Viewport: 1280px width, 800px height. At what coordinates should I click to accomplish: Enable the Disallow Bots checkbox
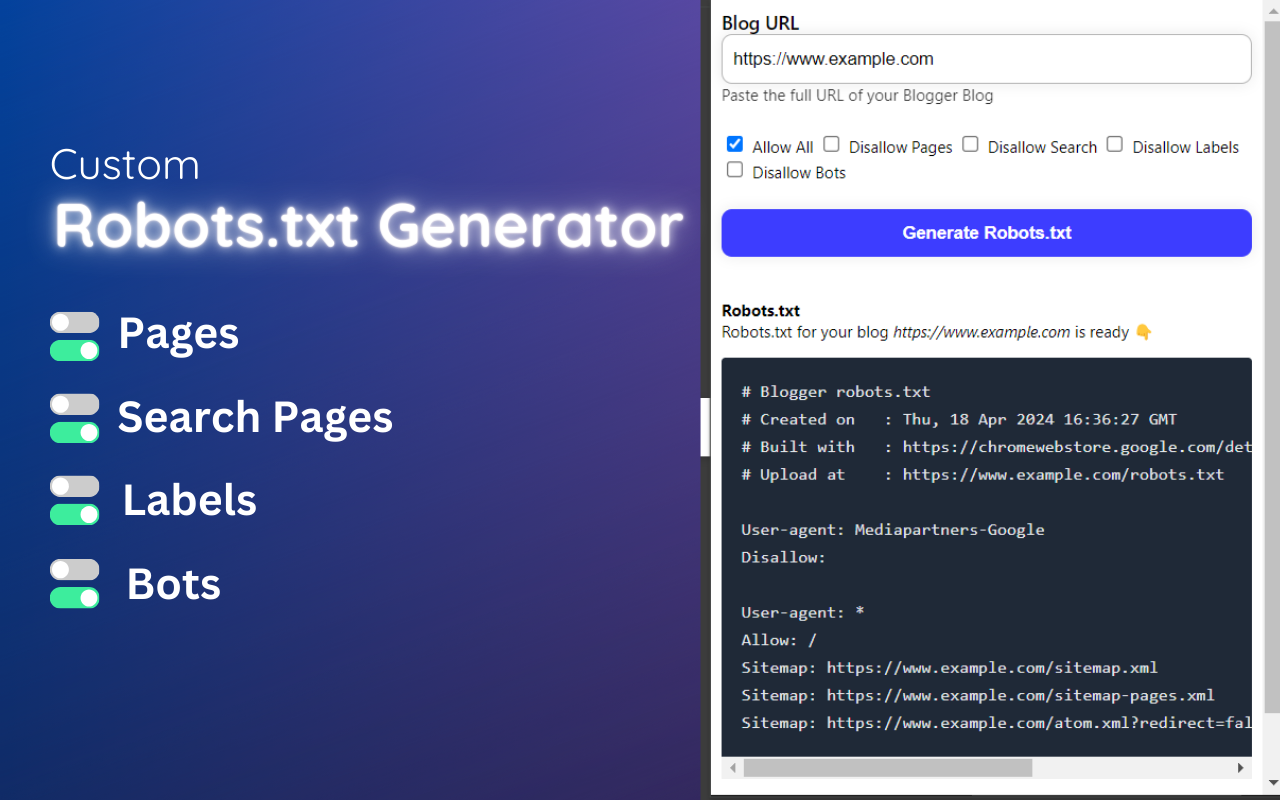pyautogui.click(x=734, y=169)
